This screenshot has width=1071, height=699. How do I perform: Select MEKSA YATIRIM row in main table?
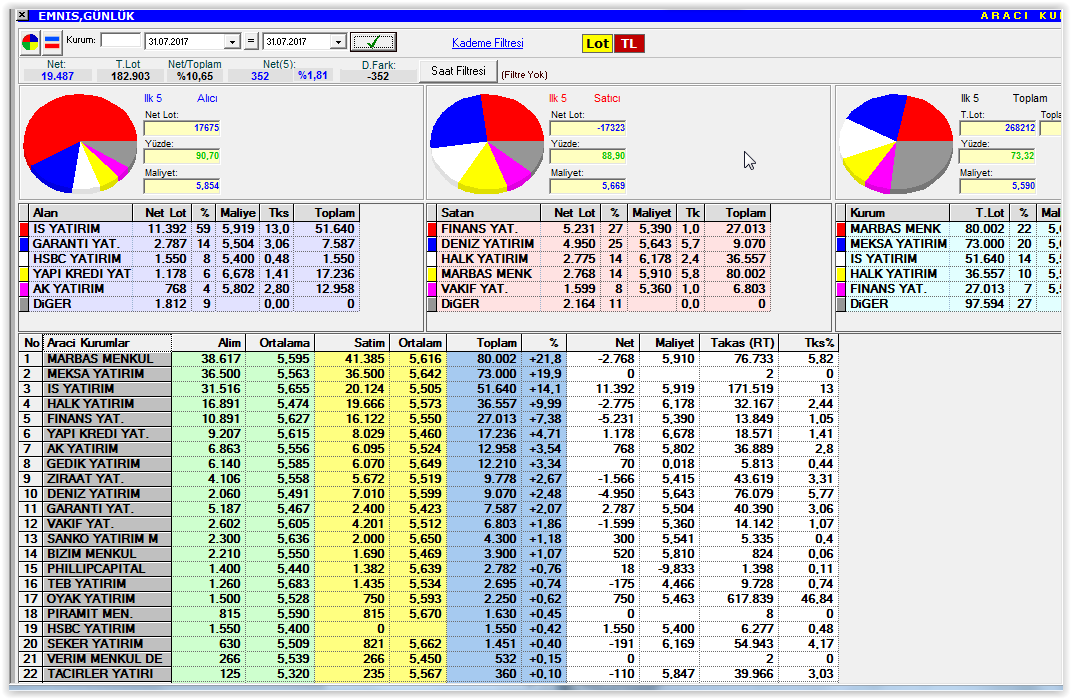[x=428, y=374]
